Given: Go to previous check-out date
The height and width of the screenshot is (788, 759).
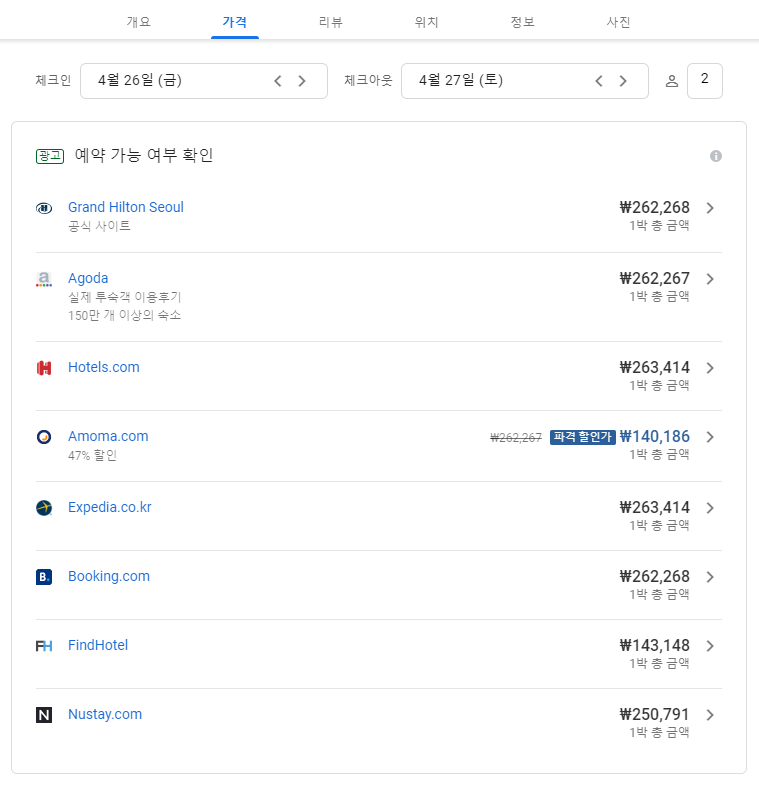Looking at the screenshot, I should tap(599, 81).
